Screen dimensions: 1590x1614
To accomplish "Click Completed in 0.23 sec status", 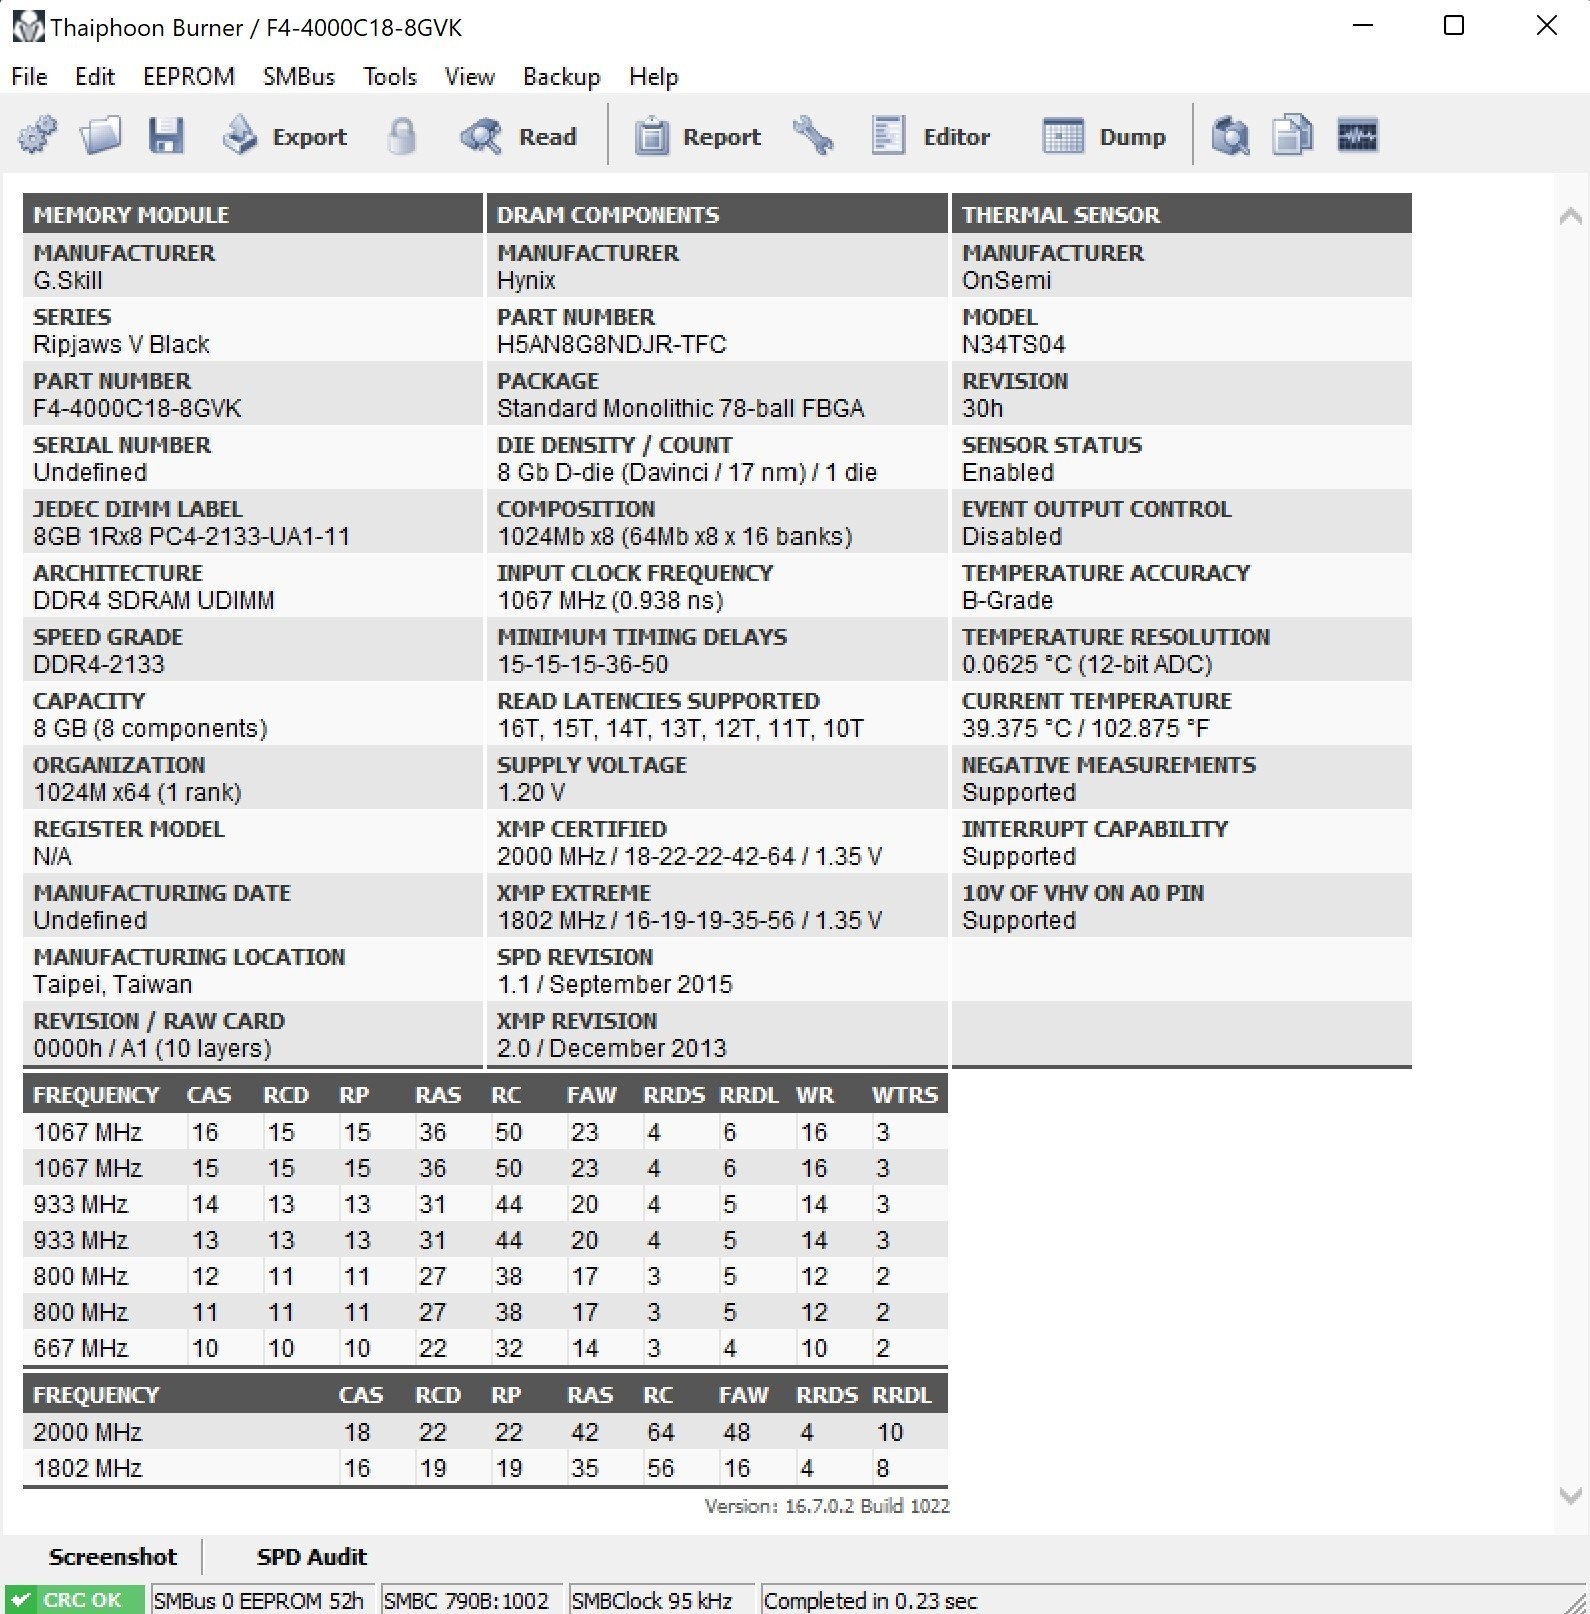I will coord(870,1600).
